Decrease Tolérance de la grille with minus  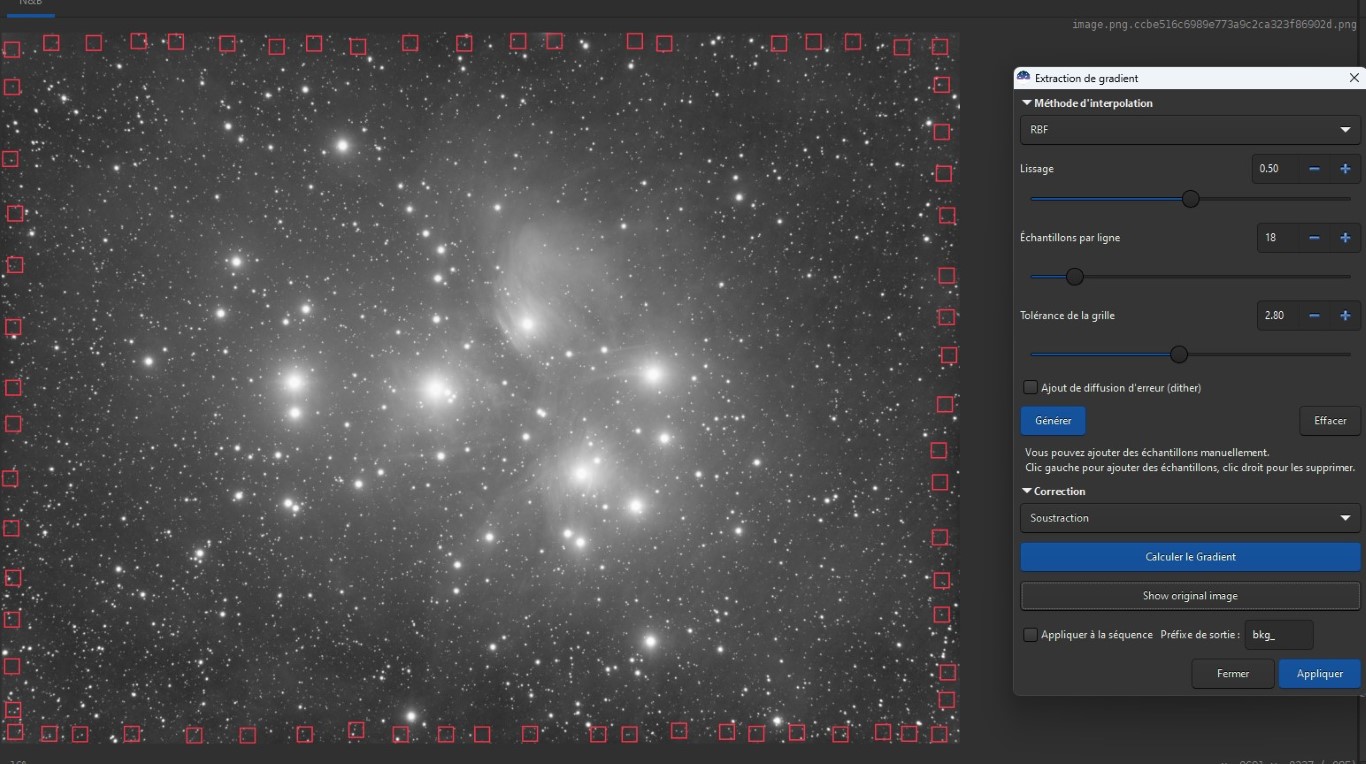tap(1314, 316)
